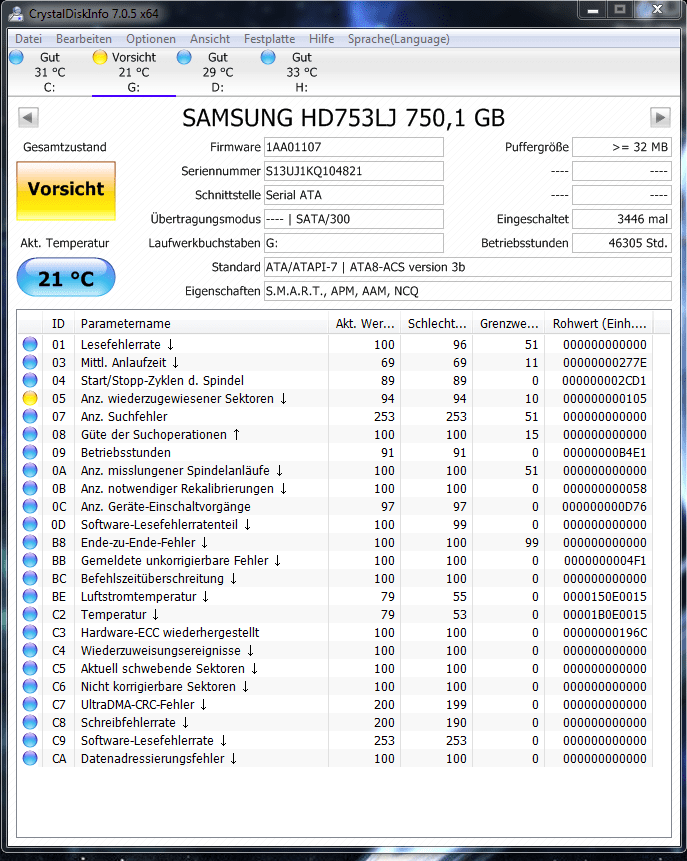Screen dimensions: 687x861
Task: Click the Eigenschaften field
Action: click(x=468, y=291)
